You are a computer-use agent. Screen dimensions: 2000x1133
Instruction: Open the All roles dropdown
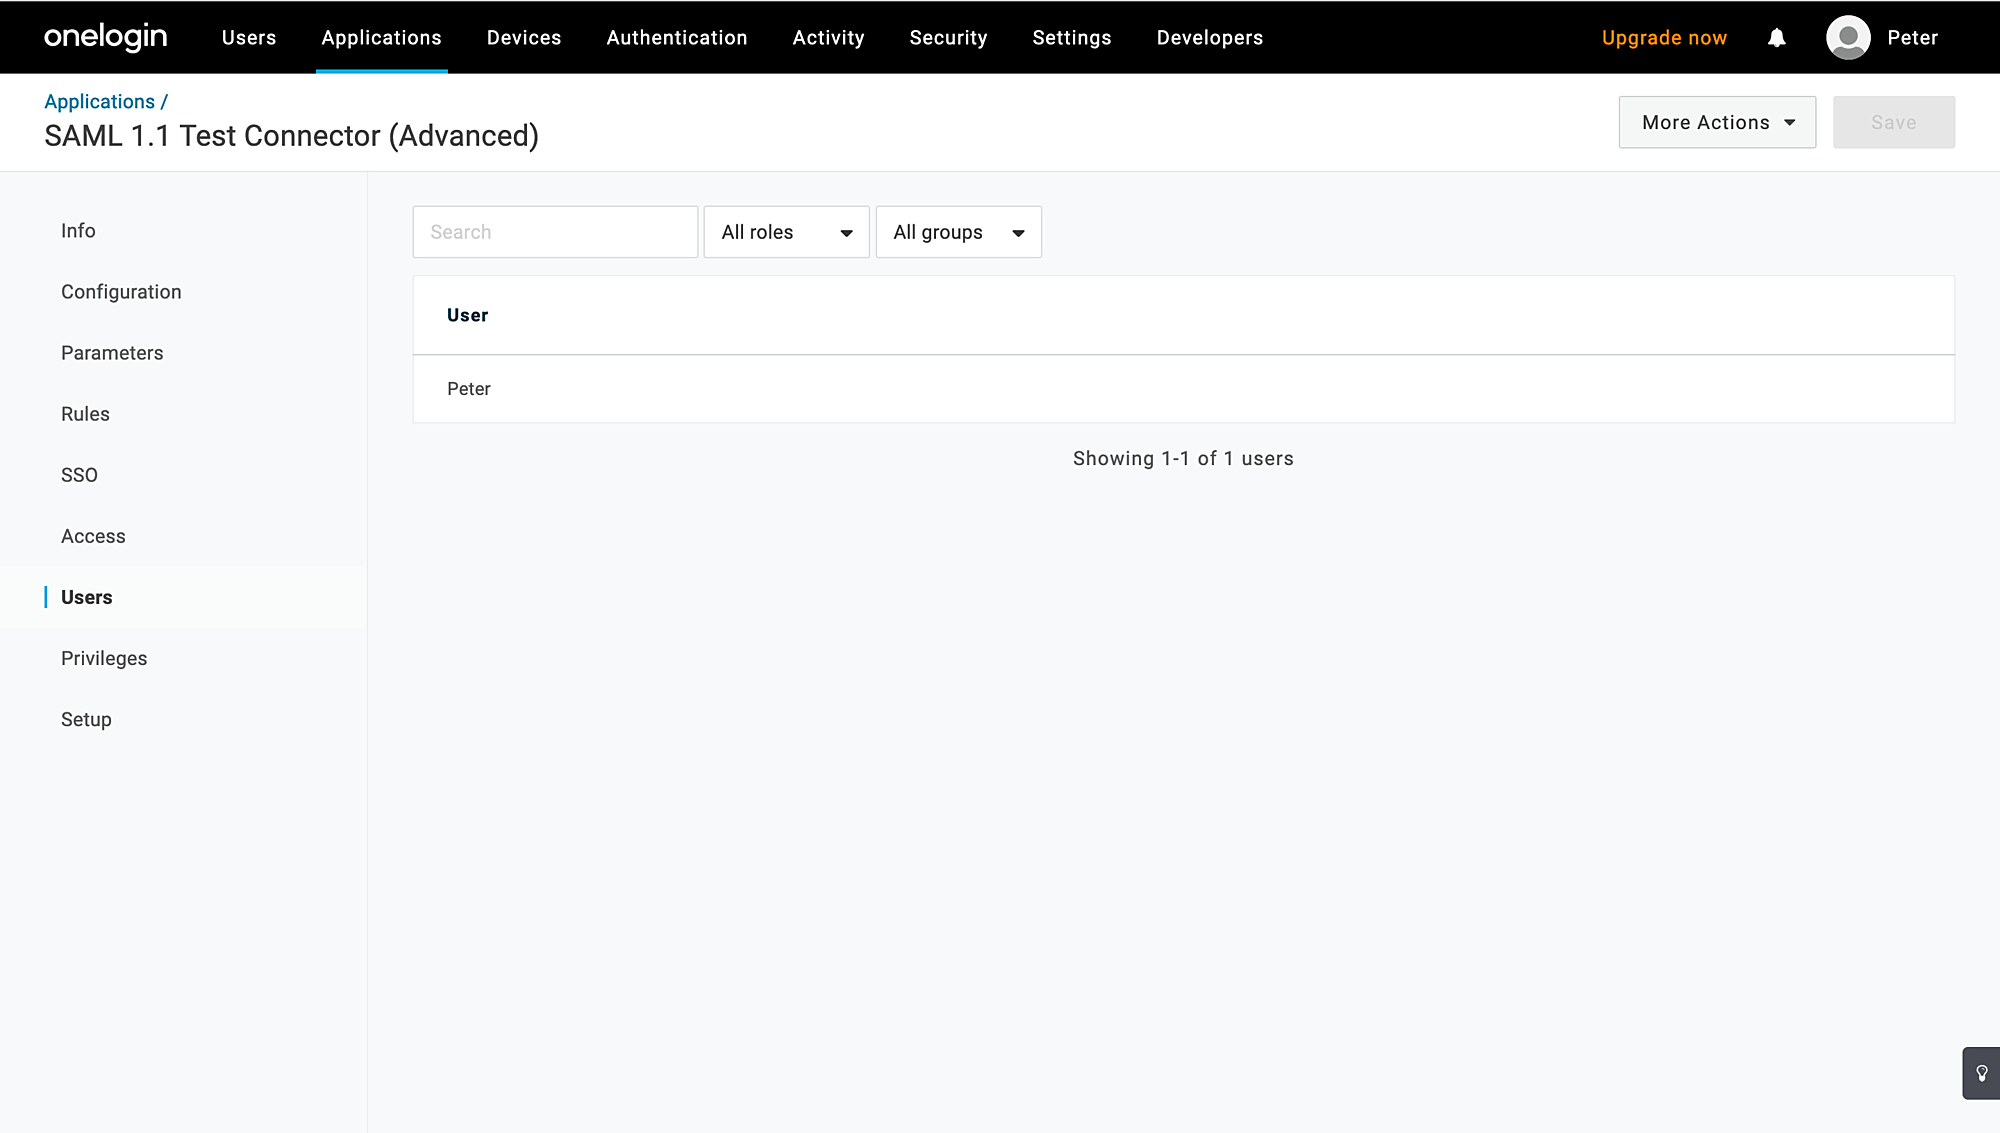tap(786, 232)
